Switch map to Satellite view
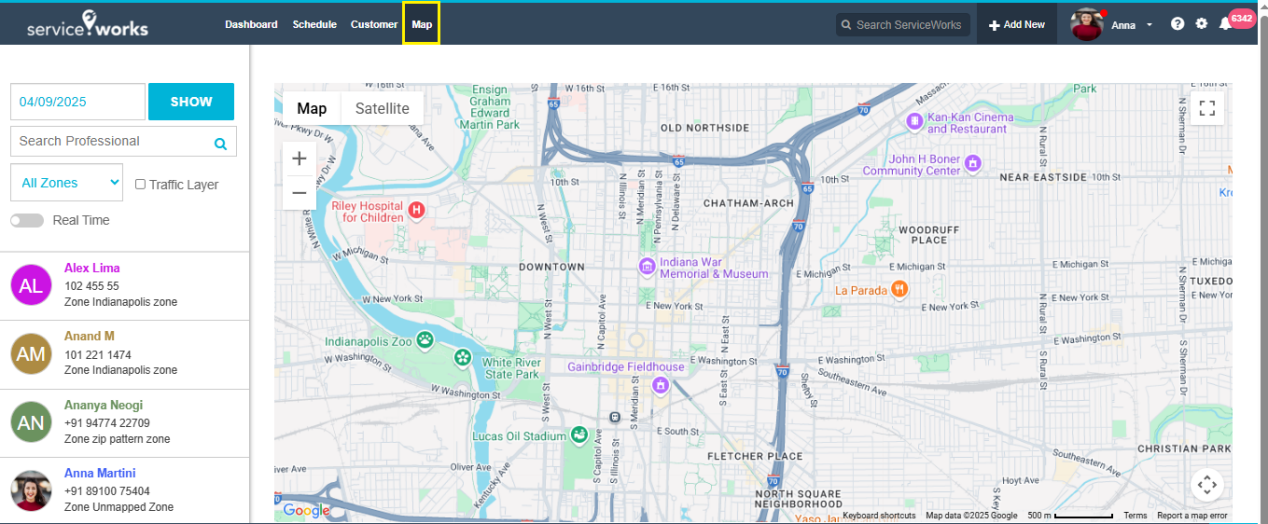The width and height of the screenshot is (1268, 524). click(382, 108)
